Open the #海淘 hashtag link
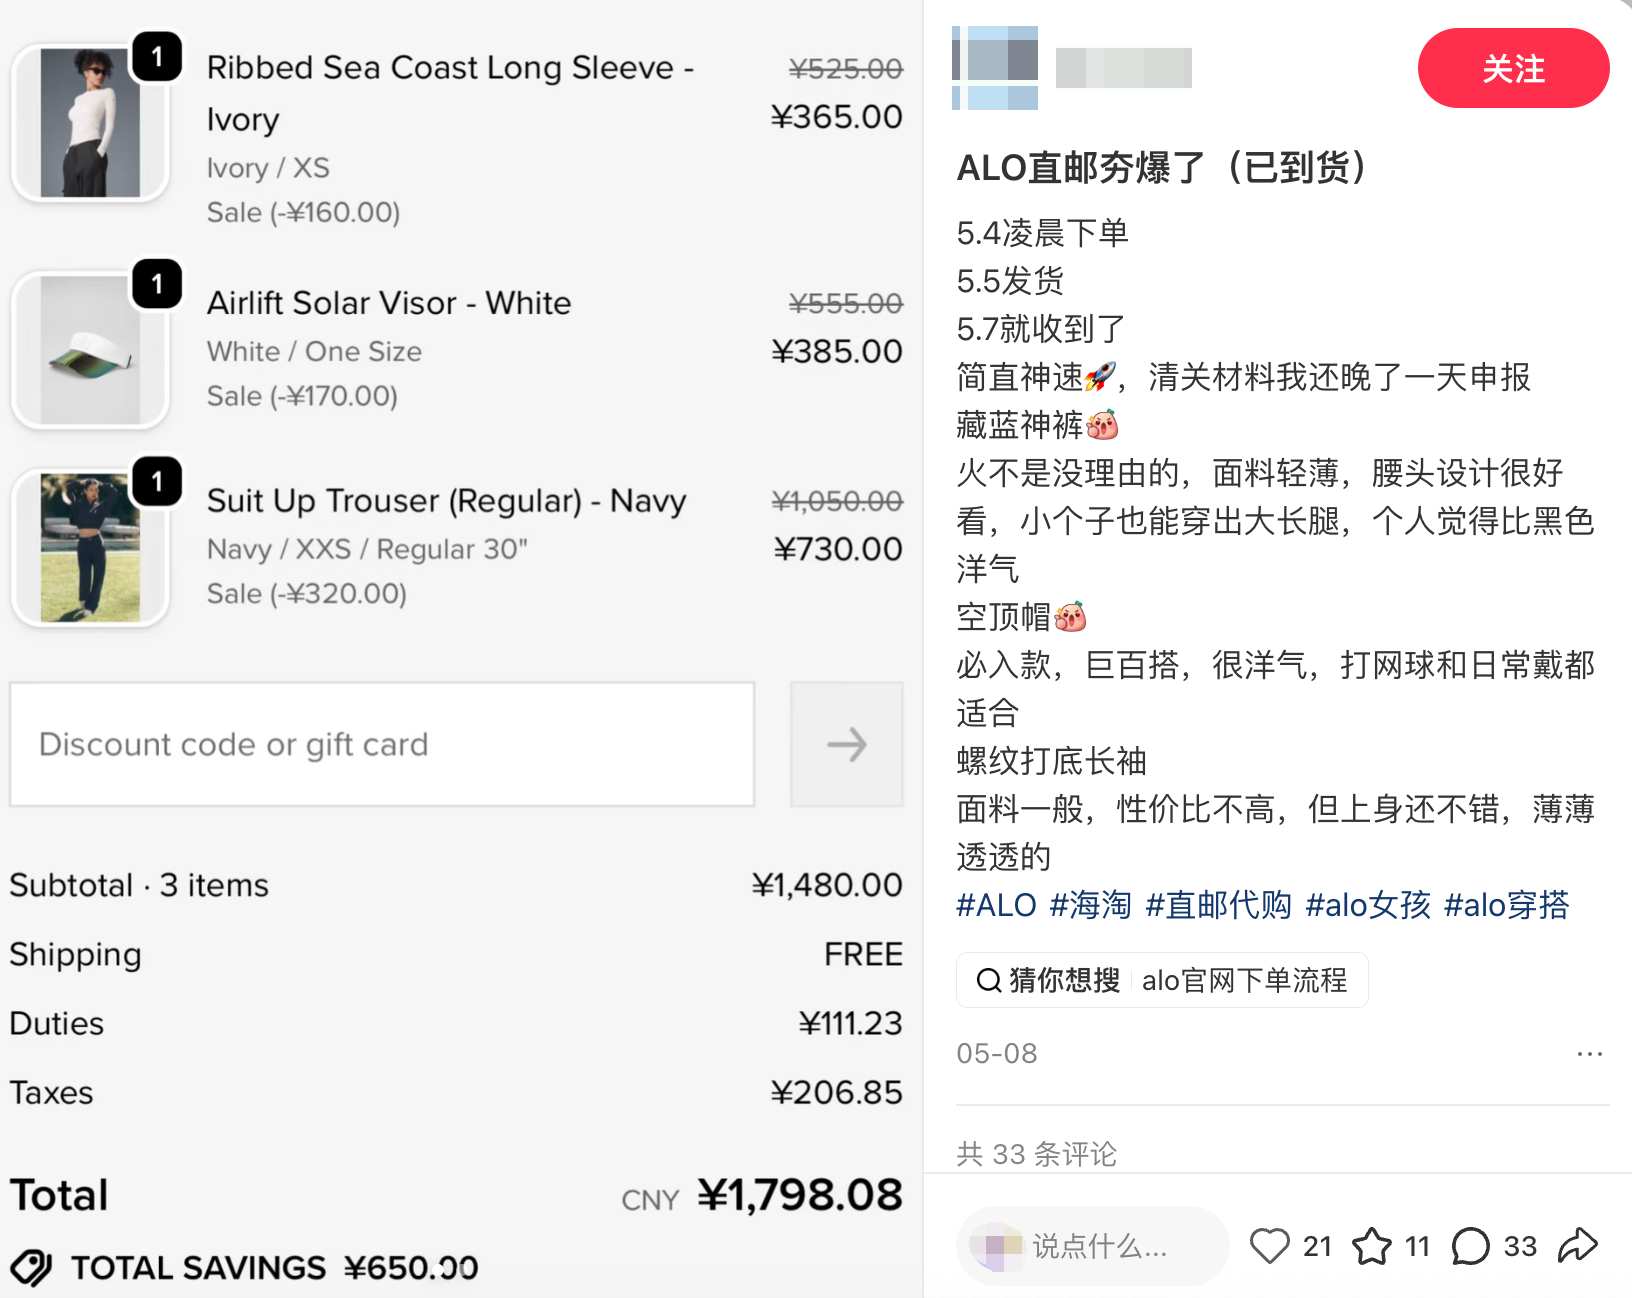Viewport: 1632px width, 1298px height. tap(1090, 905)
